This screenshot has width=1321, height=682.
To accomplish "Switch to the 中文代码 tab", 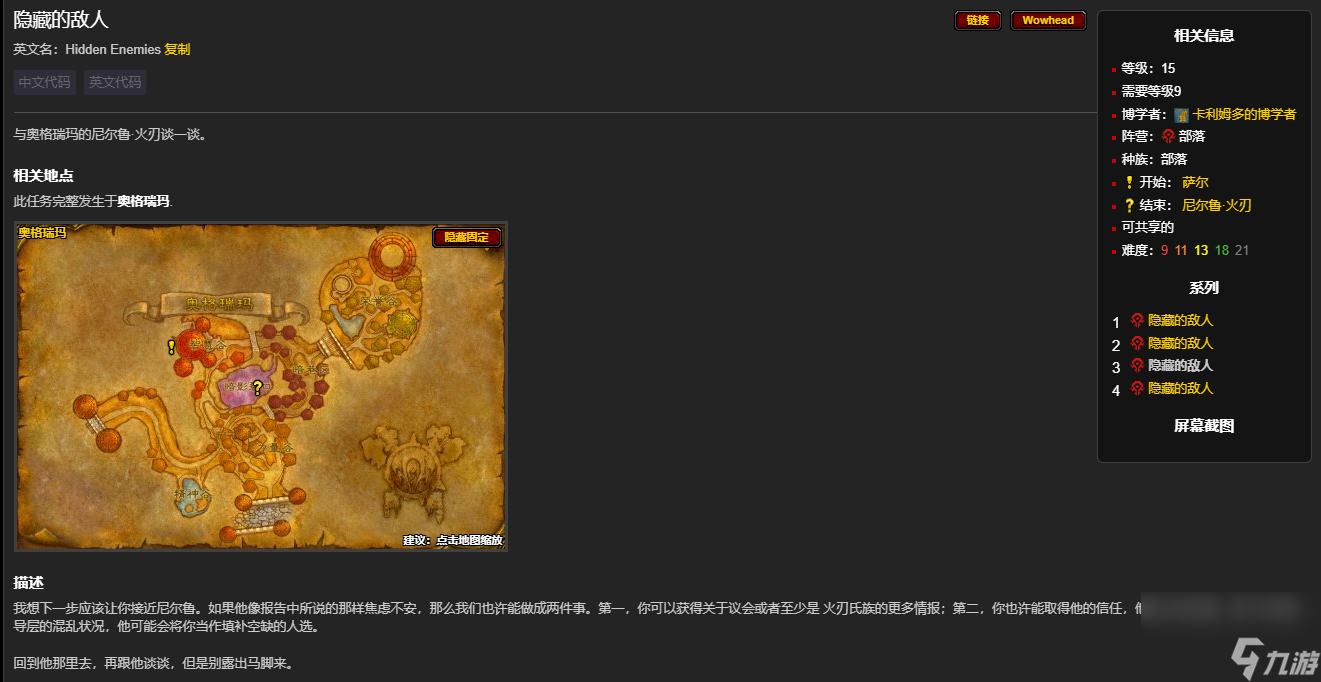I will (x=45, y=82).
